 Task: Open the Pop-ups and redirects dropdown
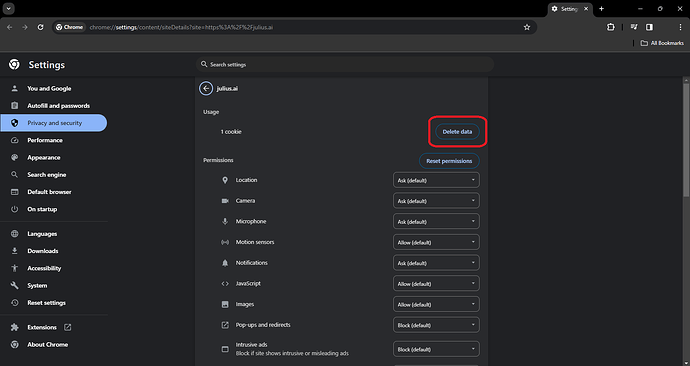[x=436, y=325]
